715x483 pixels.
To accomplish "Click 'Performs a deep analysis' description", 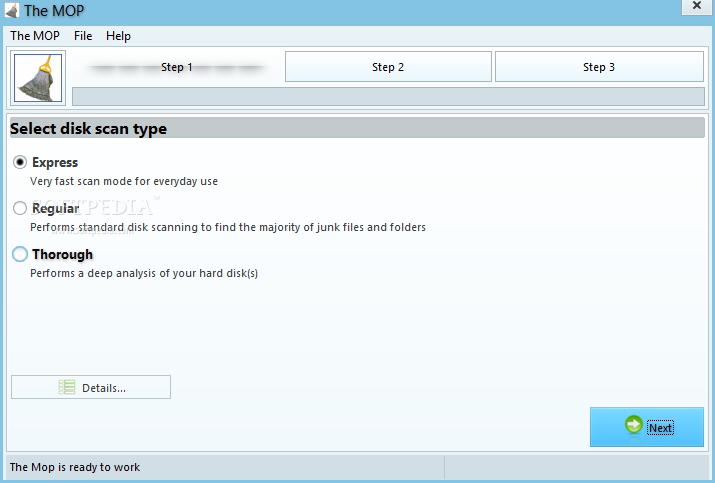I will (144, 273).
